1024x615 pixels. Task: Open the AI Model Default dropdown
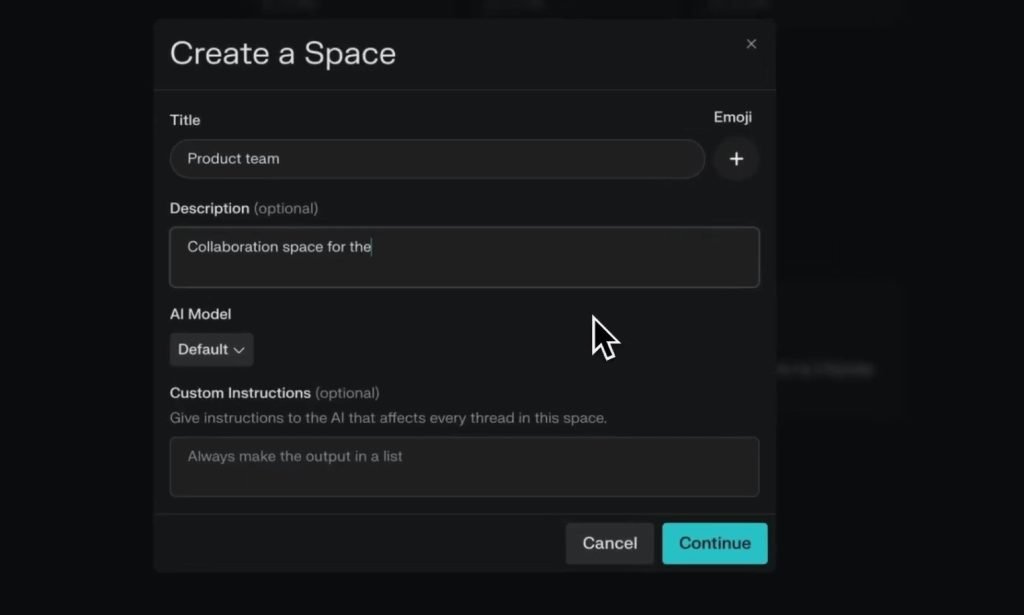[x=211, y=350]
